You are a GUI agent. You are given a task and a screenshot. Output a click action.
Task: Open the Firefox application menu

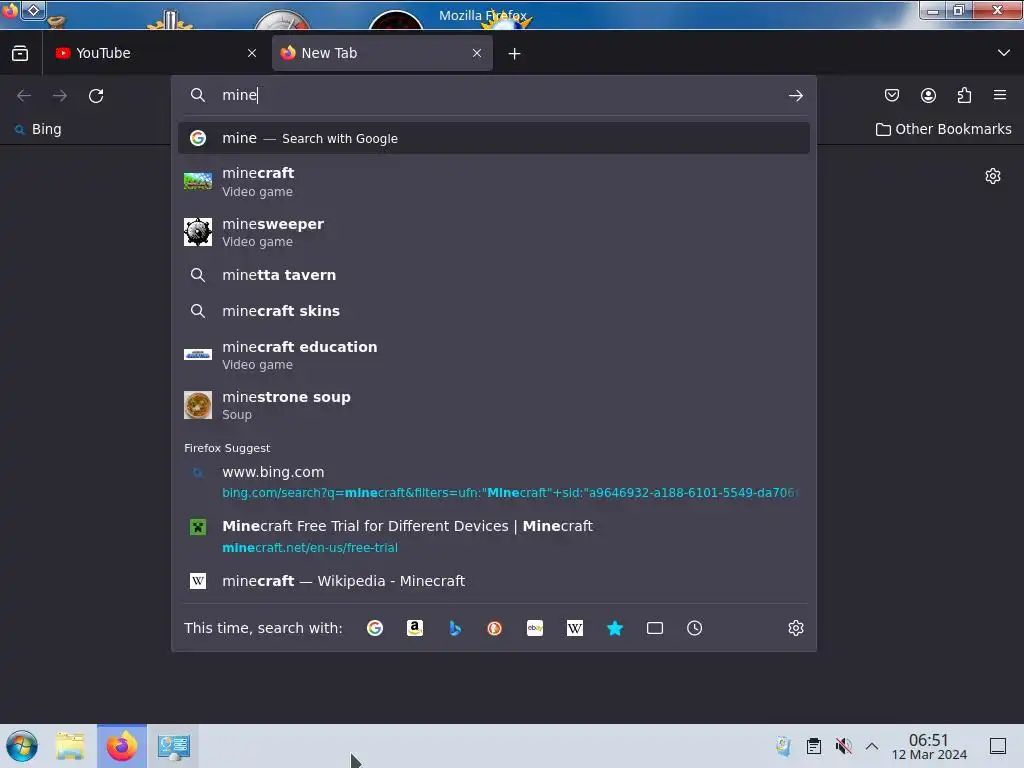click(x=1000, y=95)
